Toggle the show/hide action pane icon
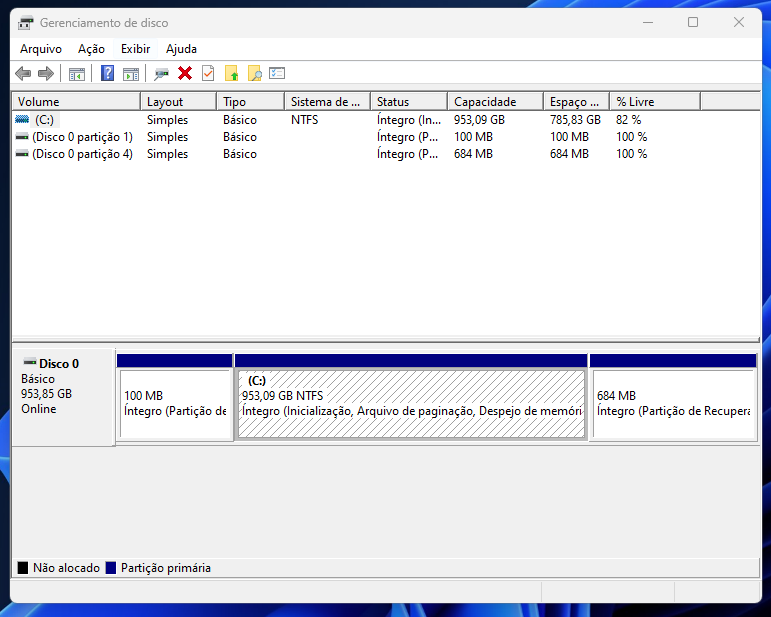771x617 pixels. [x=131, y=74]
